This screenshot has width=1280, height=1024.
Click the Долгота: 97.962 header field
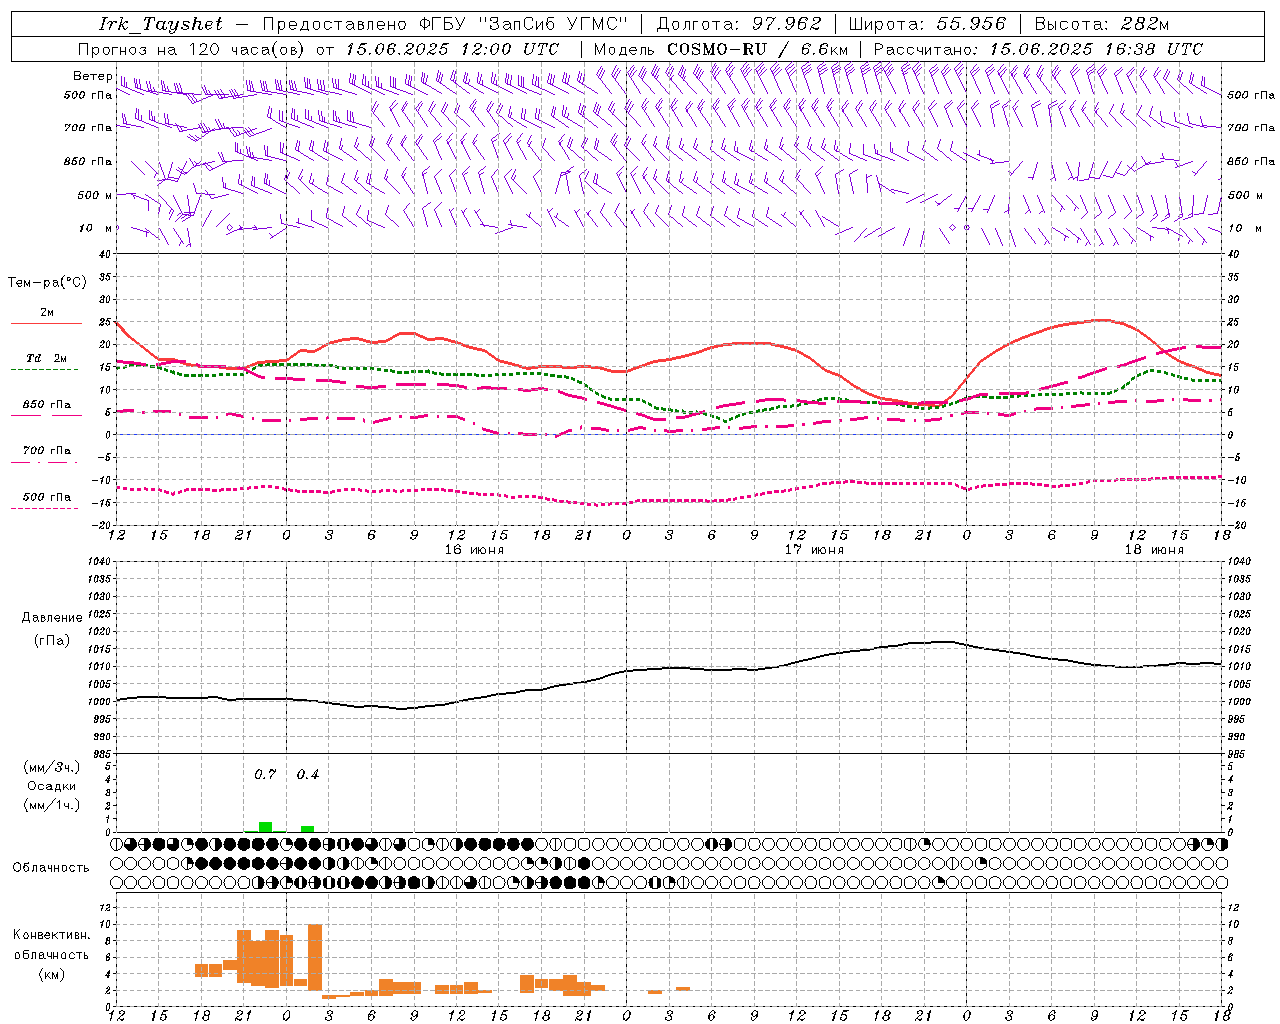pos(738,24)
